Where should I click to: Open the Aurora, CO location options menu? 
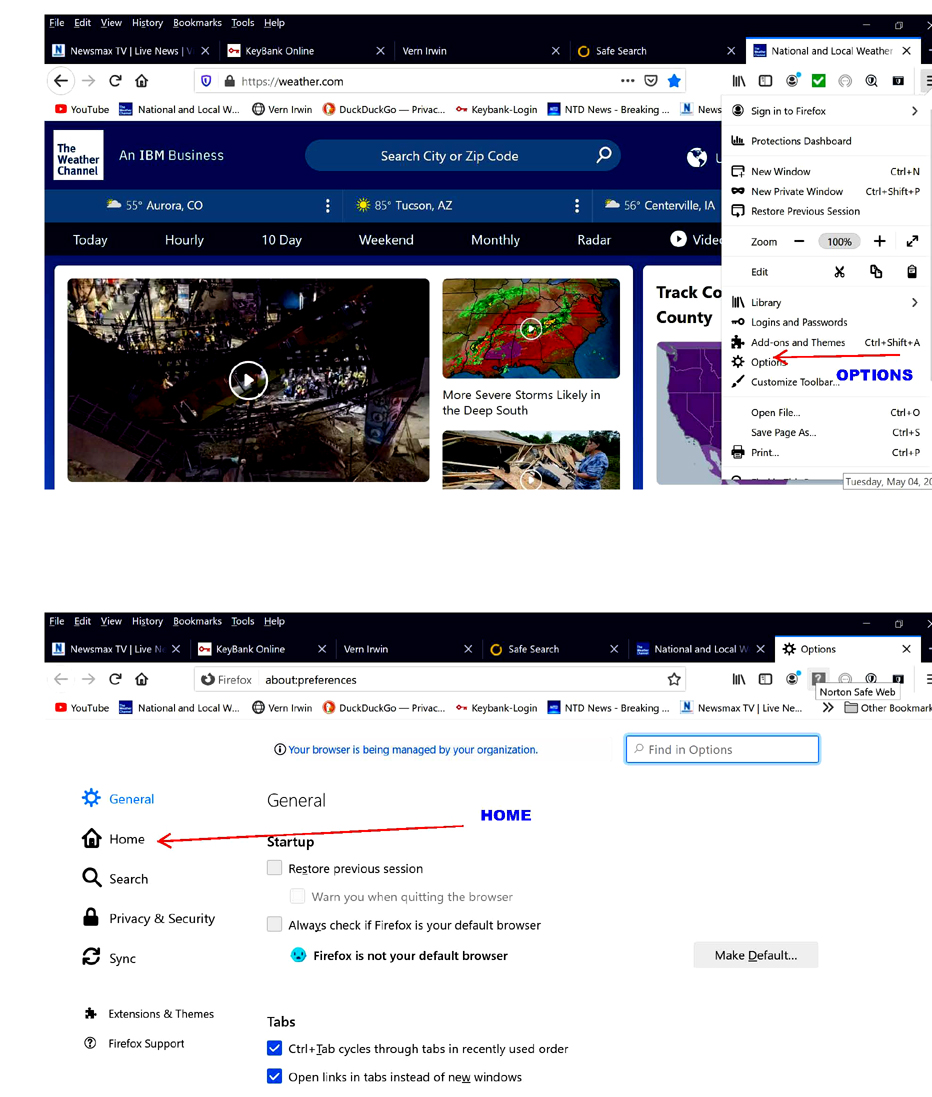pos(328,205)
